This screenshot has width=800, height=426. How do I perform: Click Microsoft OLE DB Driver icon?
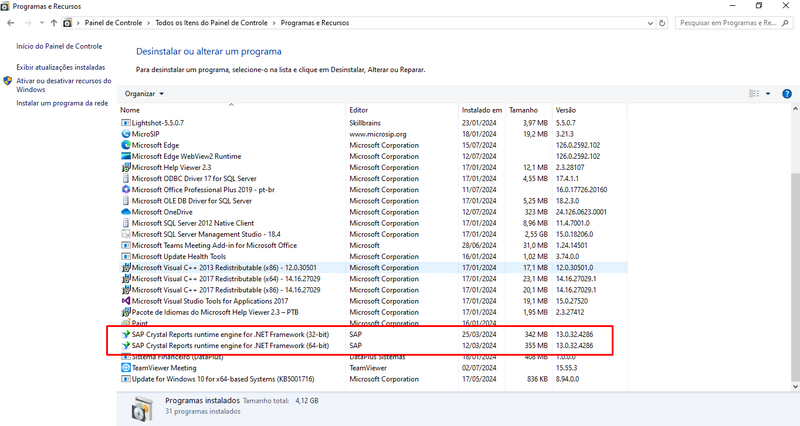point(126,201)
